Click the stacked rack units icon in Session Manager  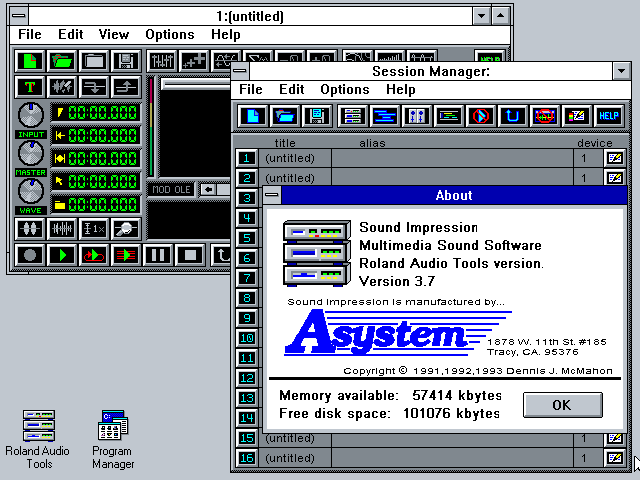point(353,116)
